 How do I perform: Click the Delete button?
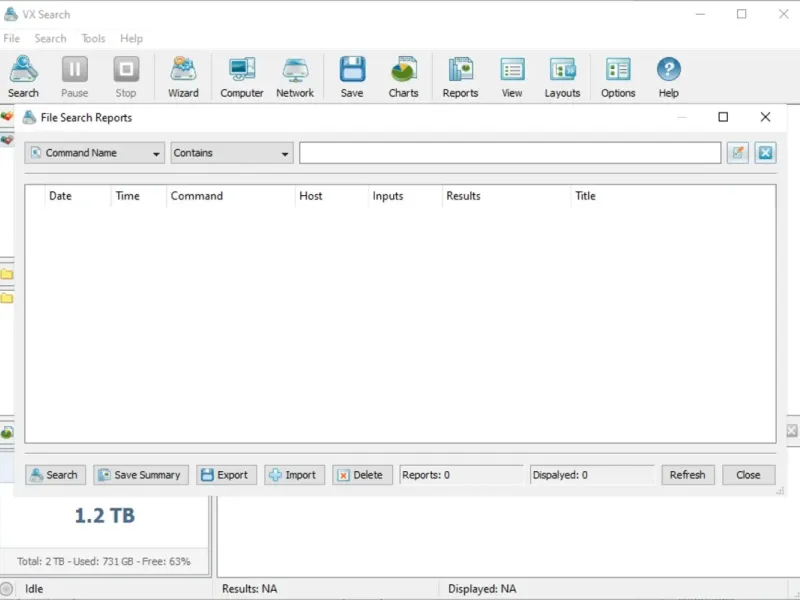(362, 475)
